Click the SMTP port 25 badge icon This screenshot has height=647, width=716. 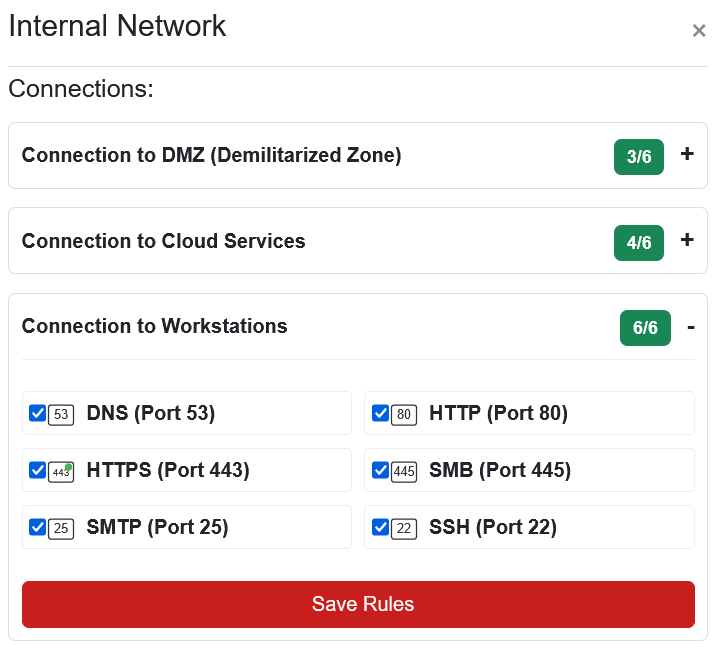click(x=61, y=528)
